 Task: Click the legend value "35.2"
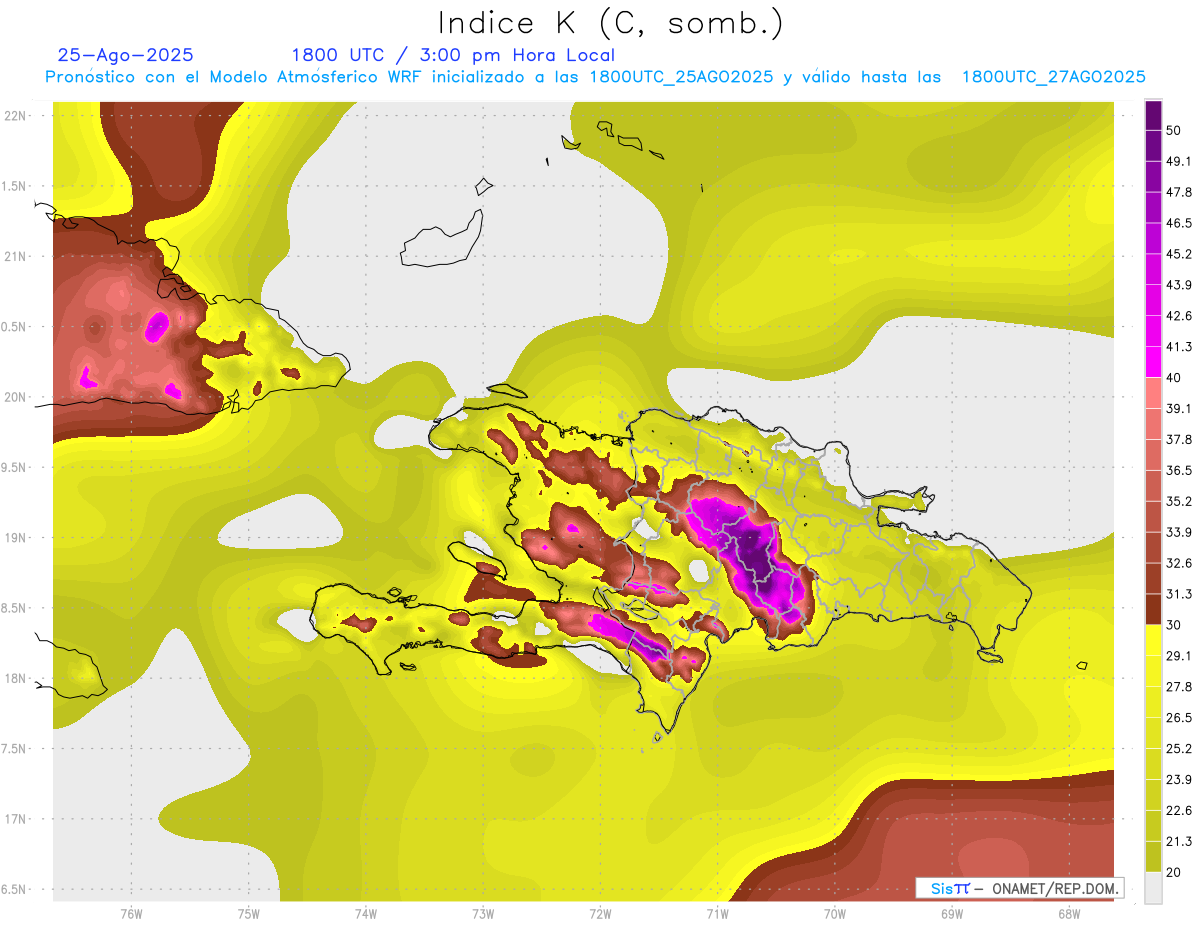click(x=1178, y=501)
